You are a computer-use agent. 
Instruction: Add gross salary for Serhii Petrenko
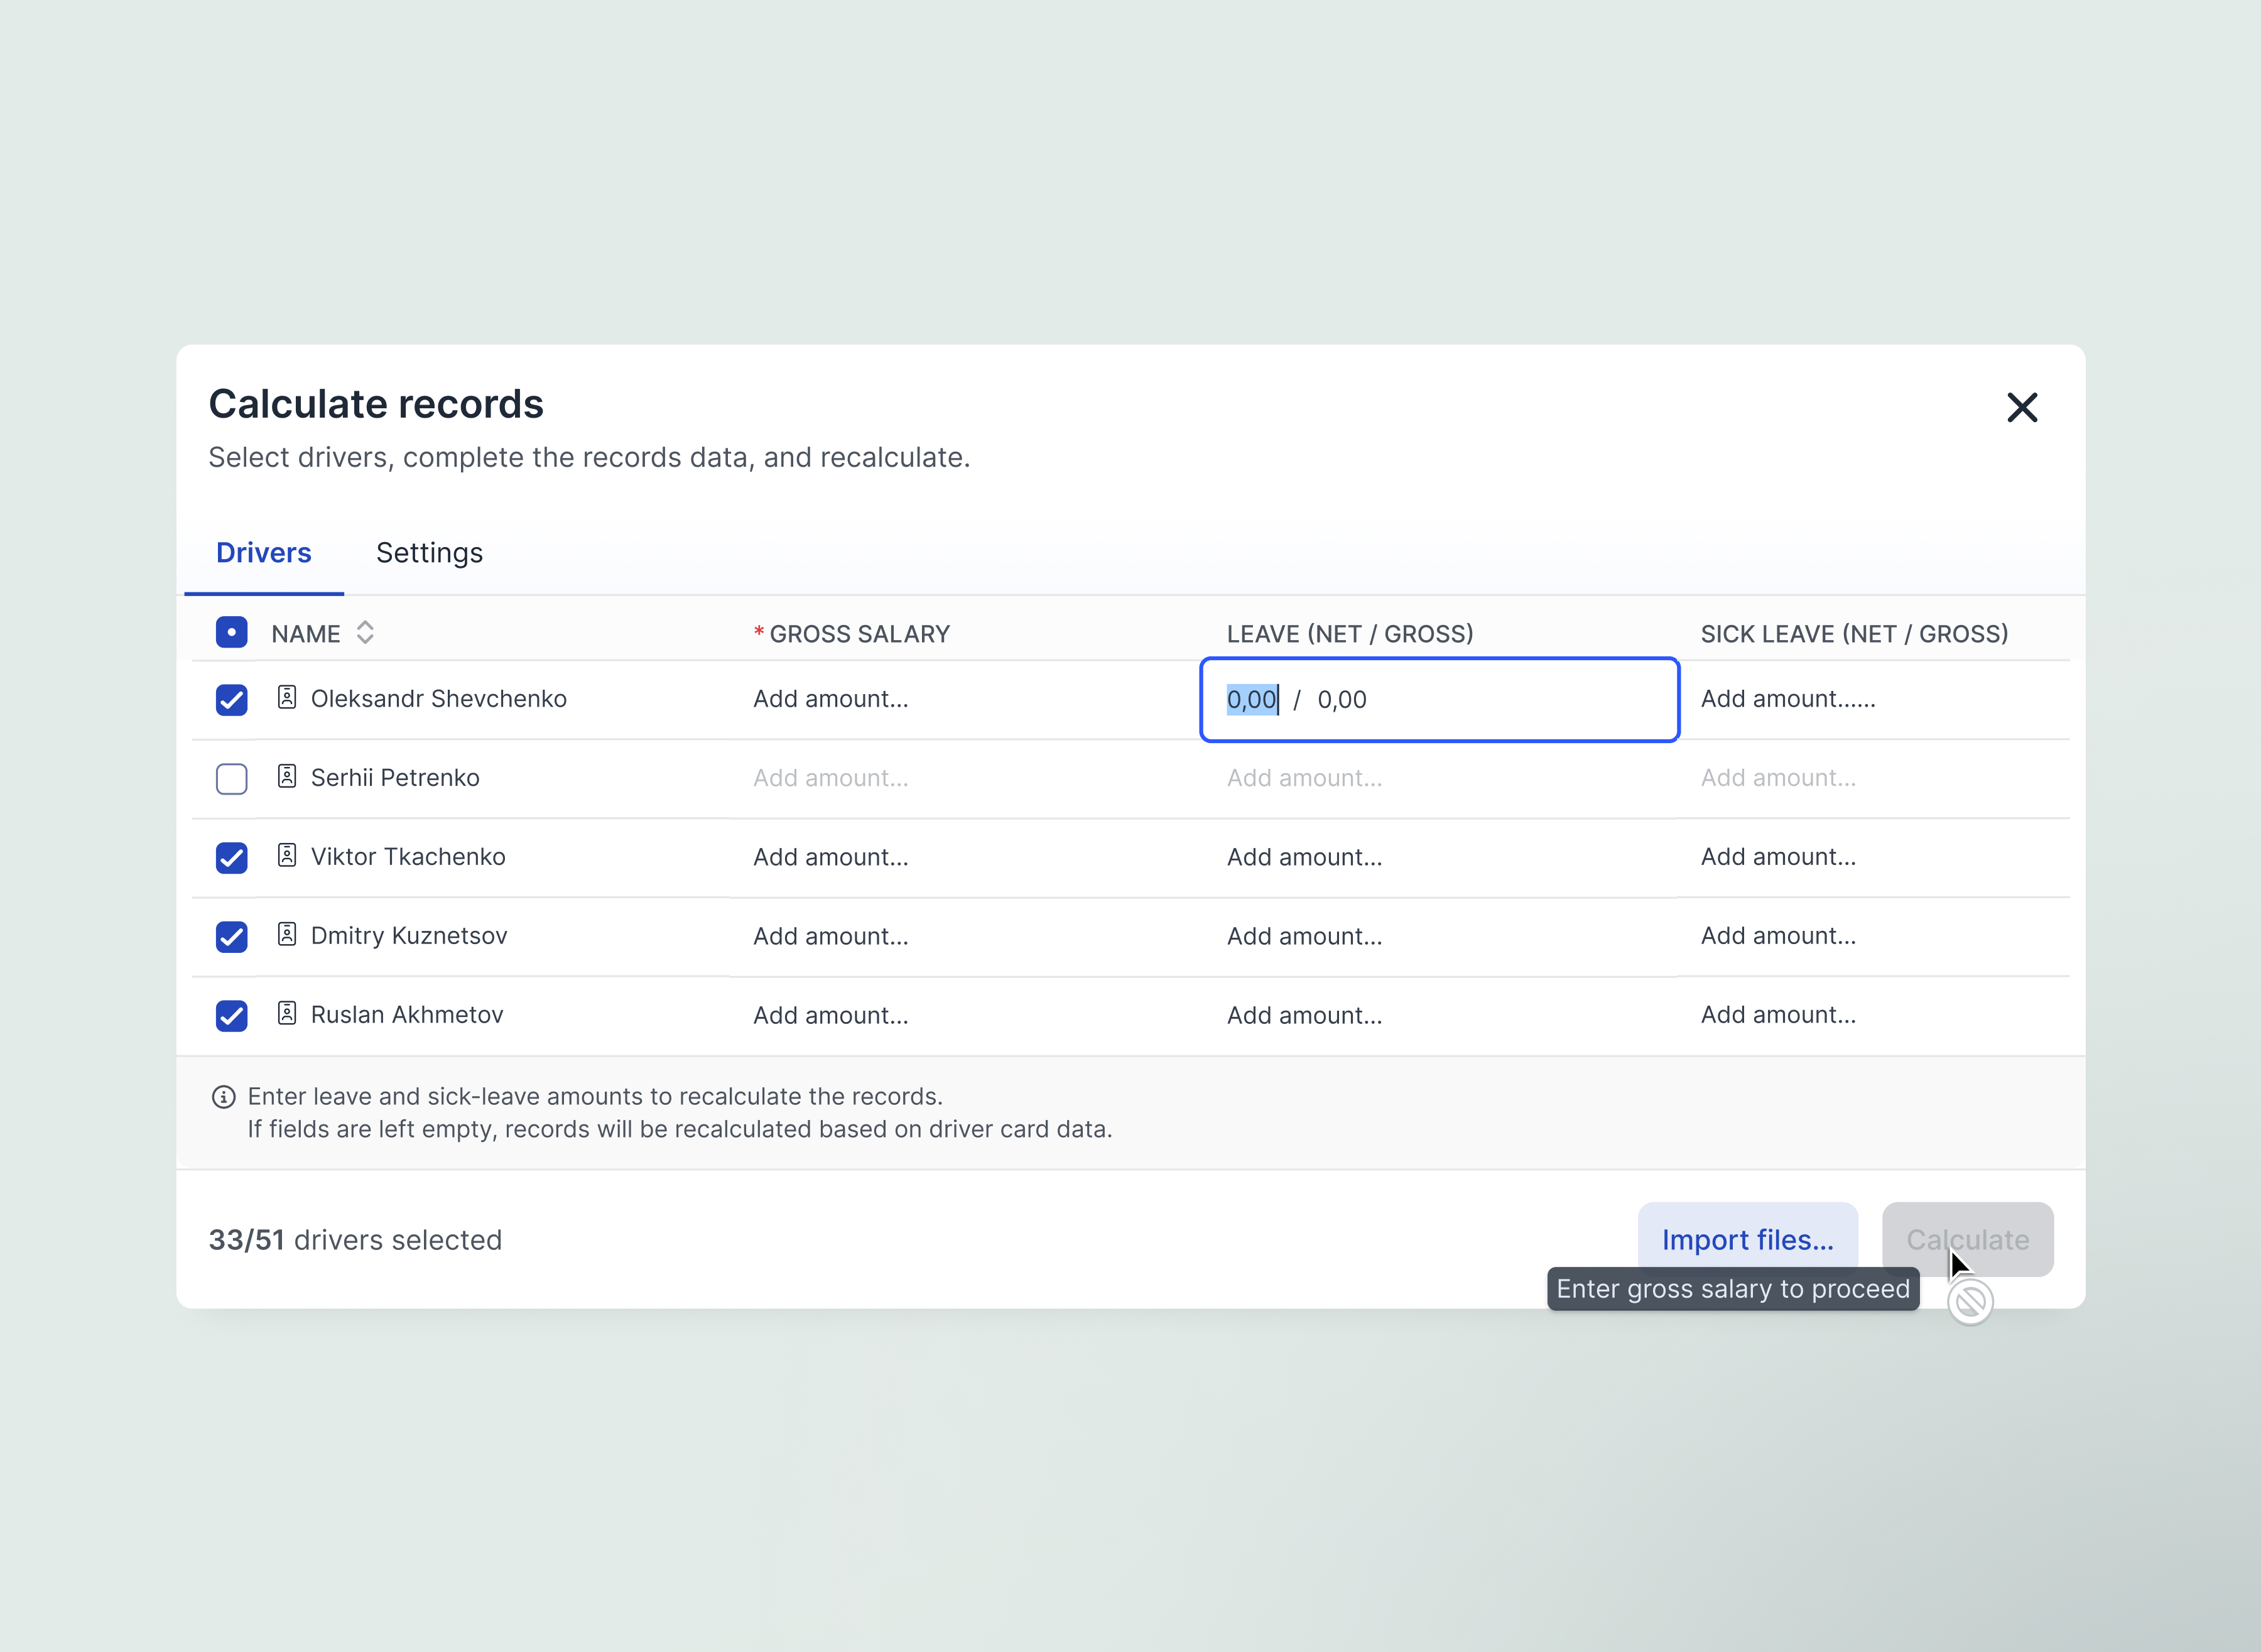coord(831,778)
